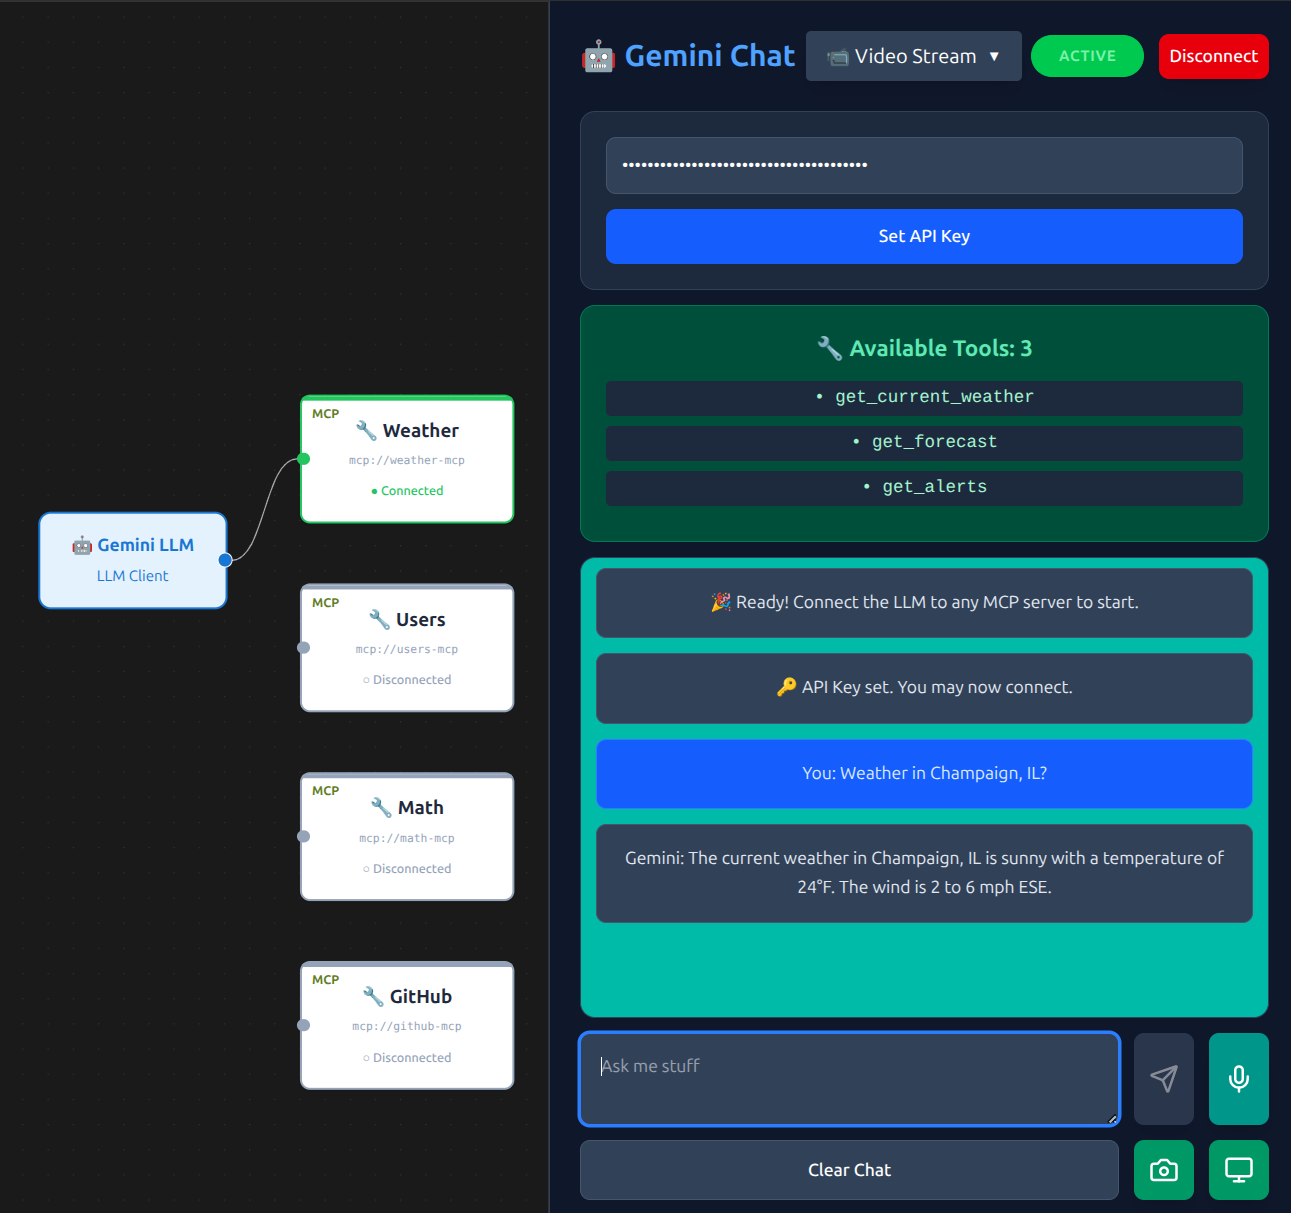Click the send message paper plane icon
The image size is (1291, 1213).
click(1163, 1078)
